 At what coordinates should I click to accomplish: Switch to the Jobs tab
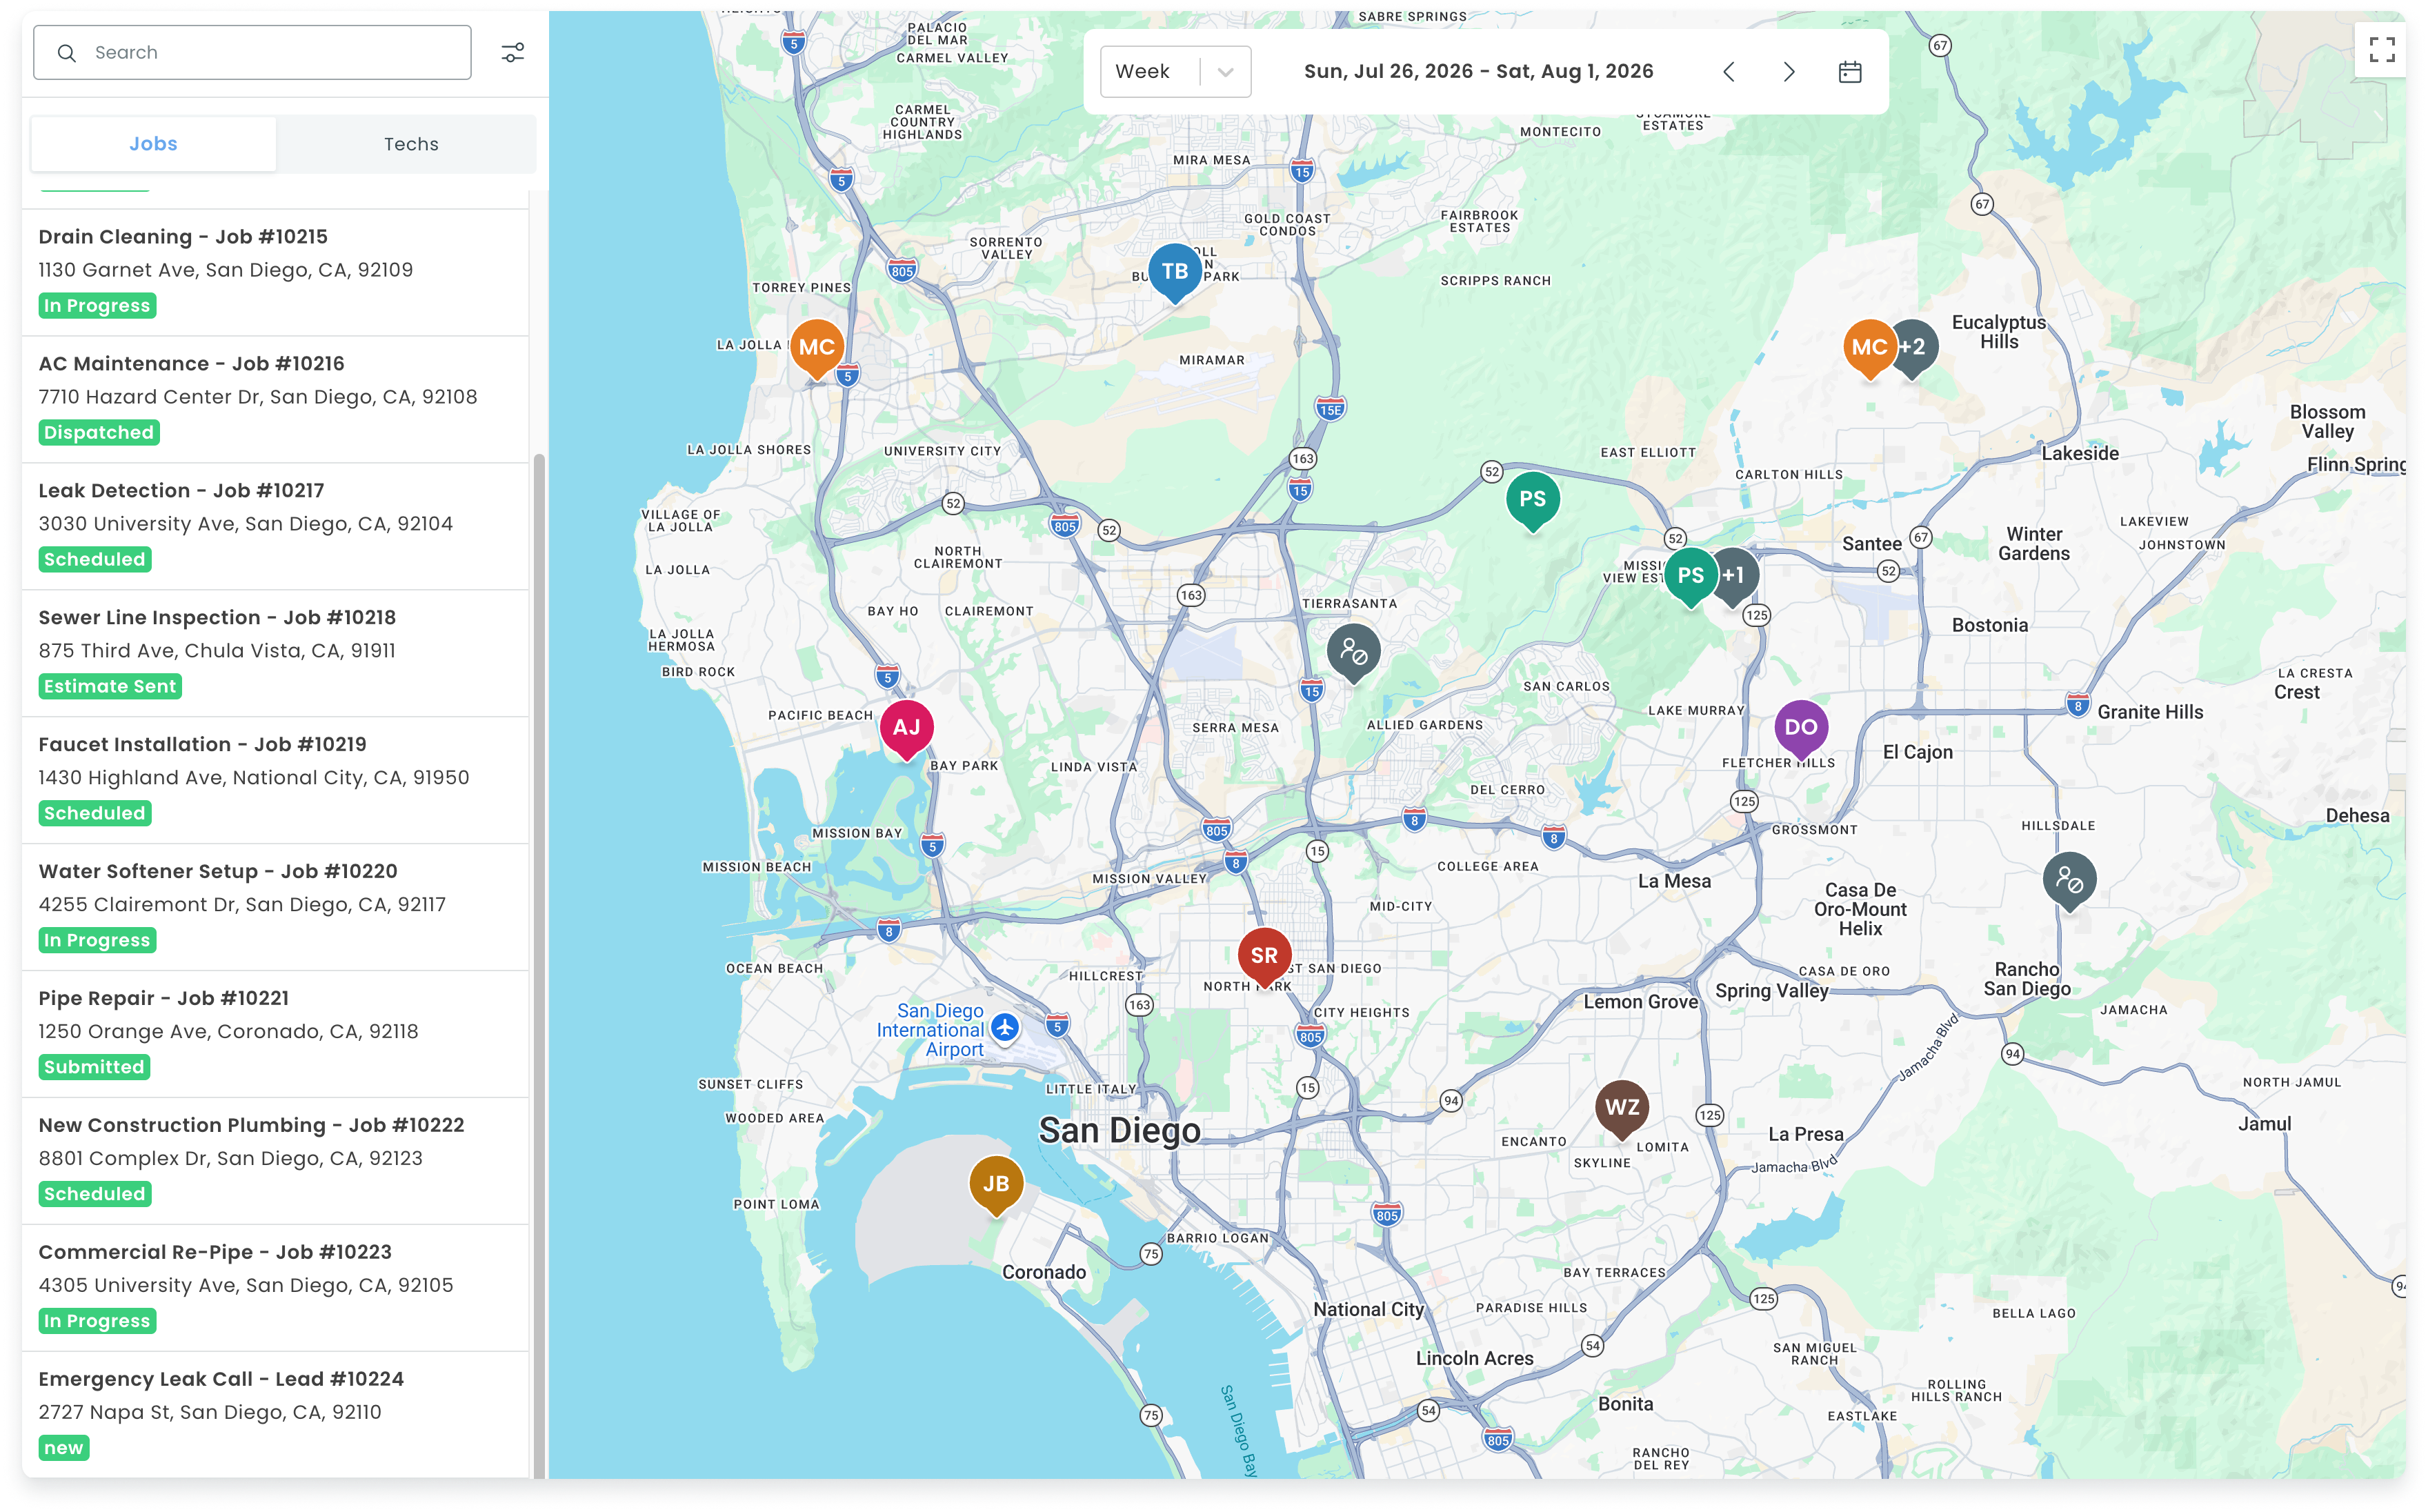[153, 144]
